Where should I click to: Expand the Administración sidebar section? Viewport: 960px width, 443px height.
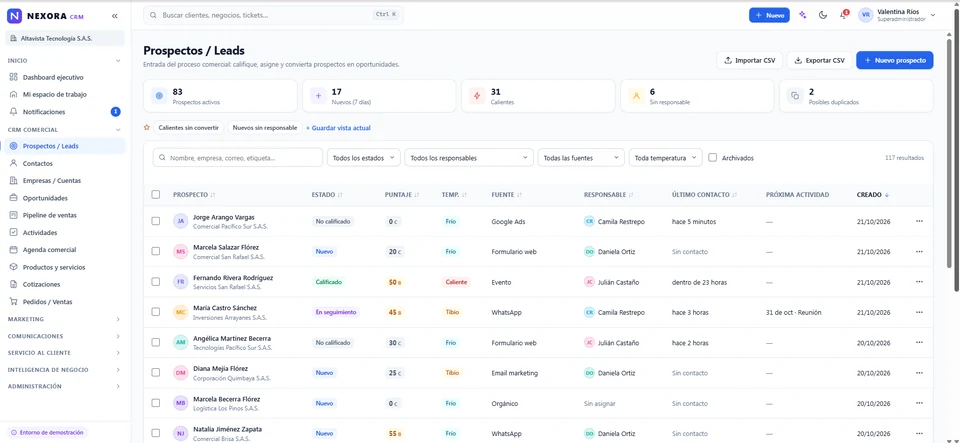click(x=64, y=387)
